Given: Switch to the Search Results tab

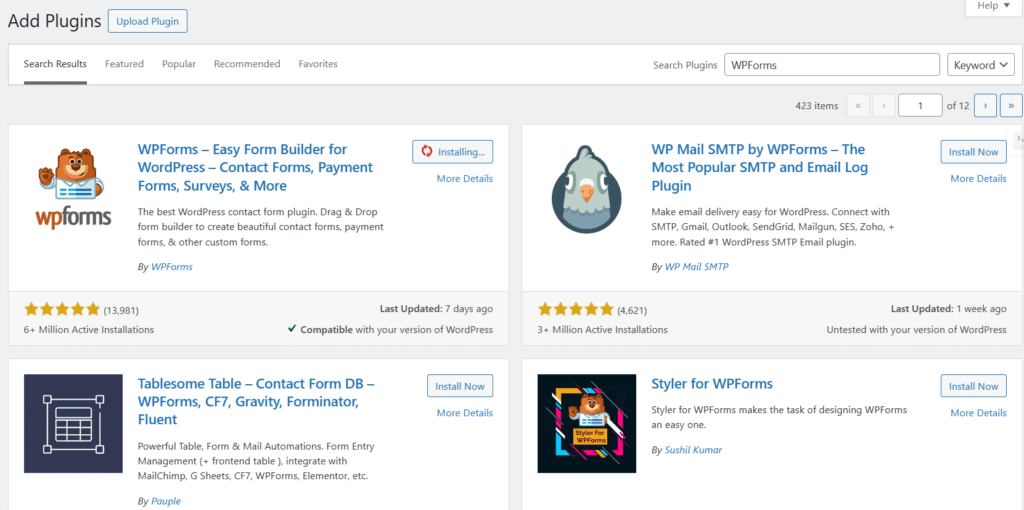Looking at the screenshot, I should [x=55, y=64].
